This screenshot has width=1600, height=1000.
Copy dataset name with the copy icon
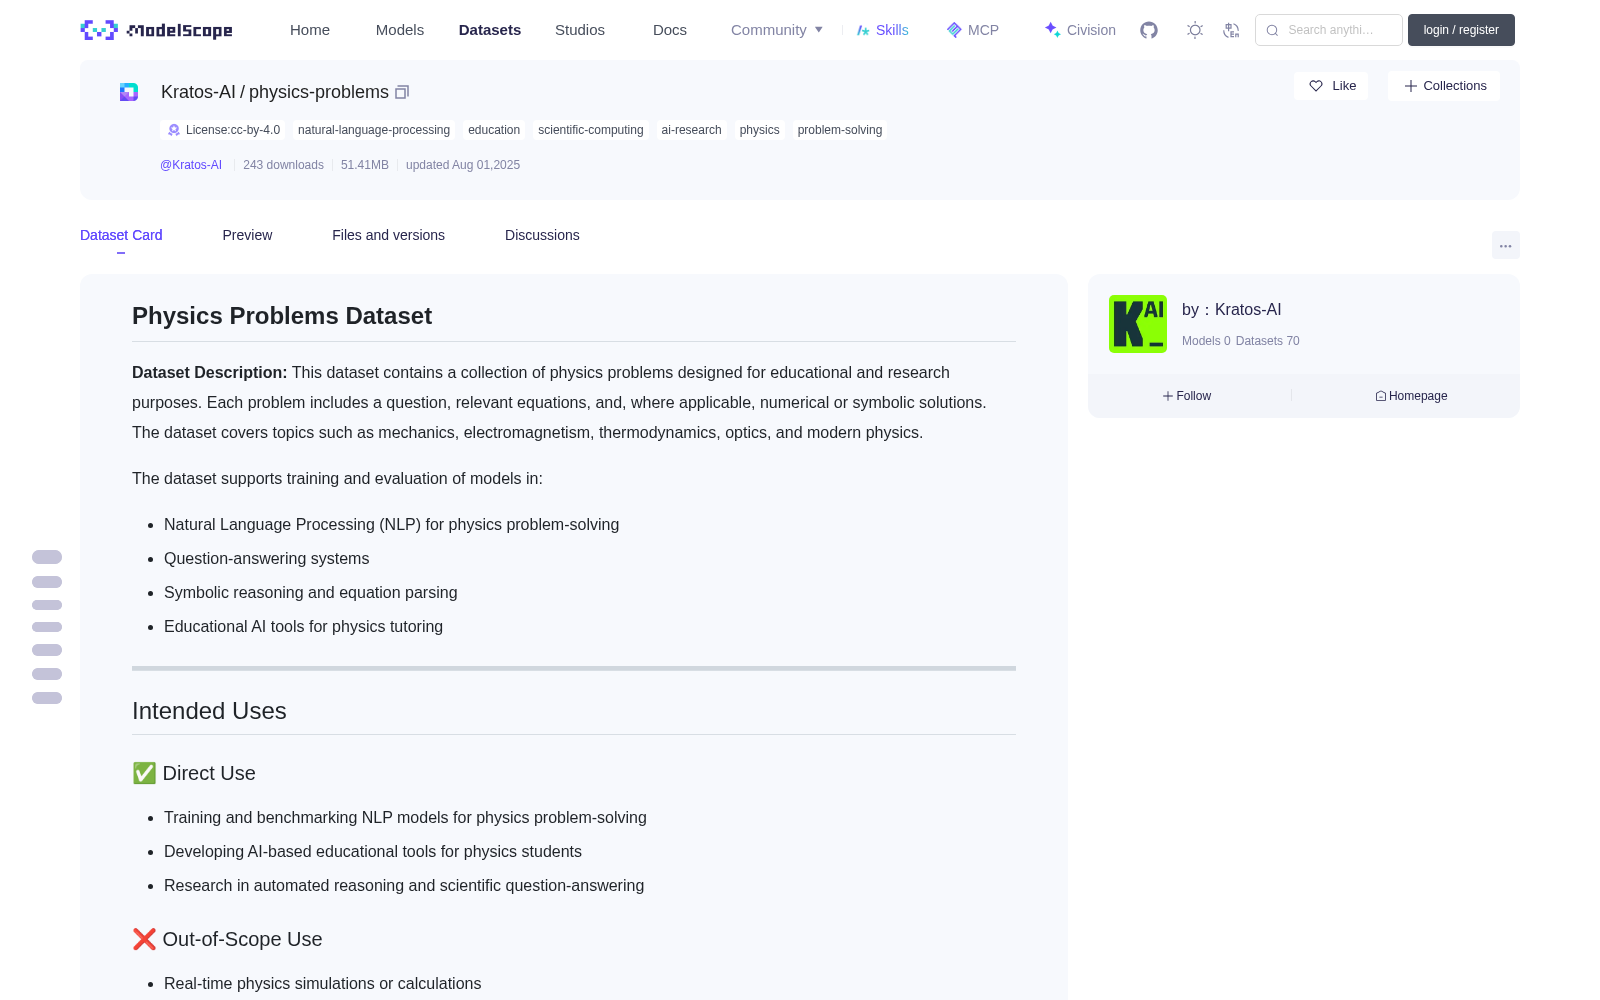[x=402, y=92]
